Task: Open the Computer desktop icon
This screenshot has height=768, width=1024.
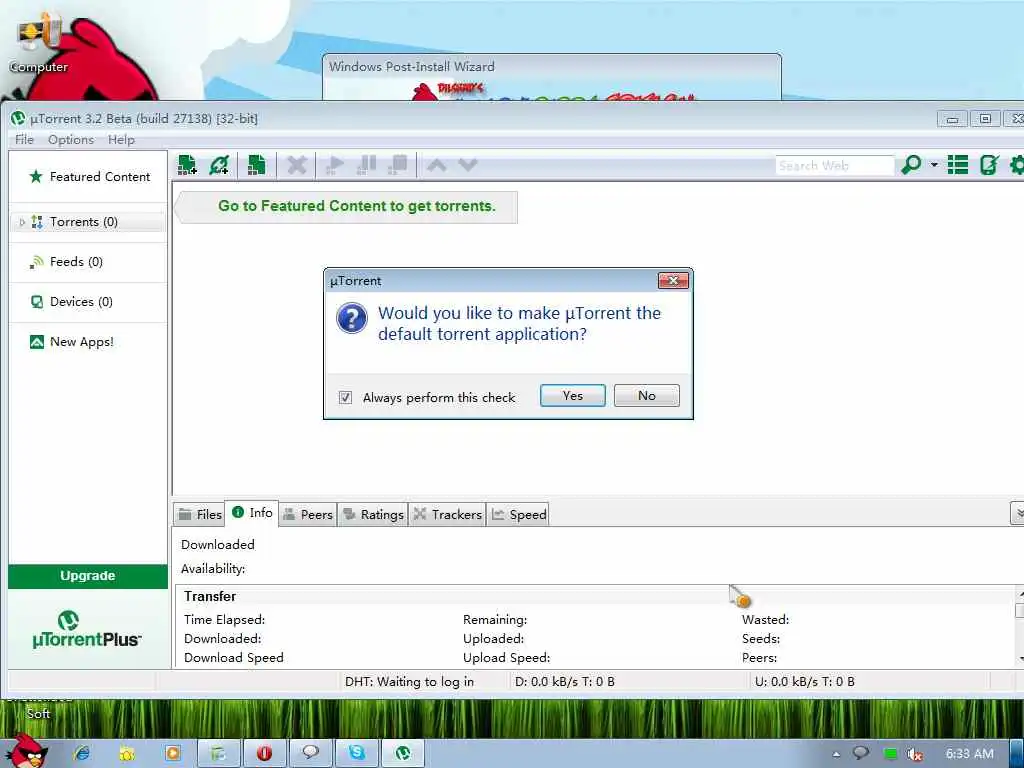Action: click(x=38, y=42)
